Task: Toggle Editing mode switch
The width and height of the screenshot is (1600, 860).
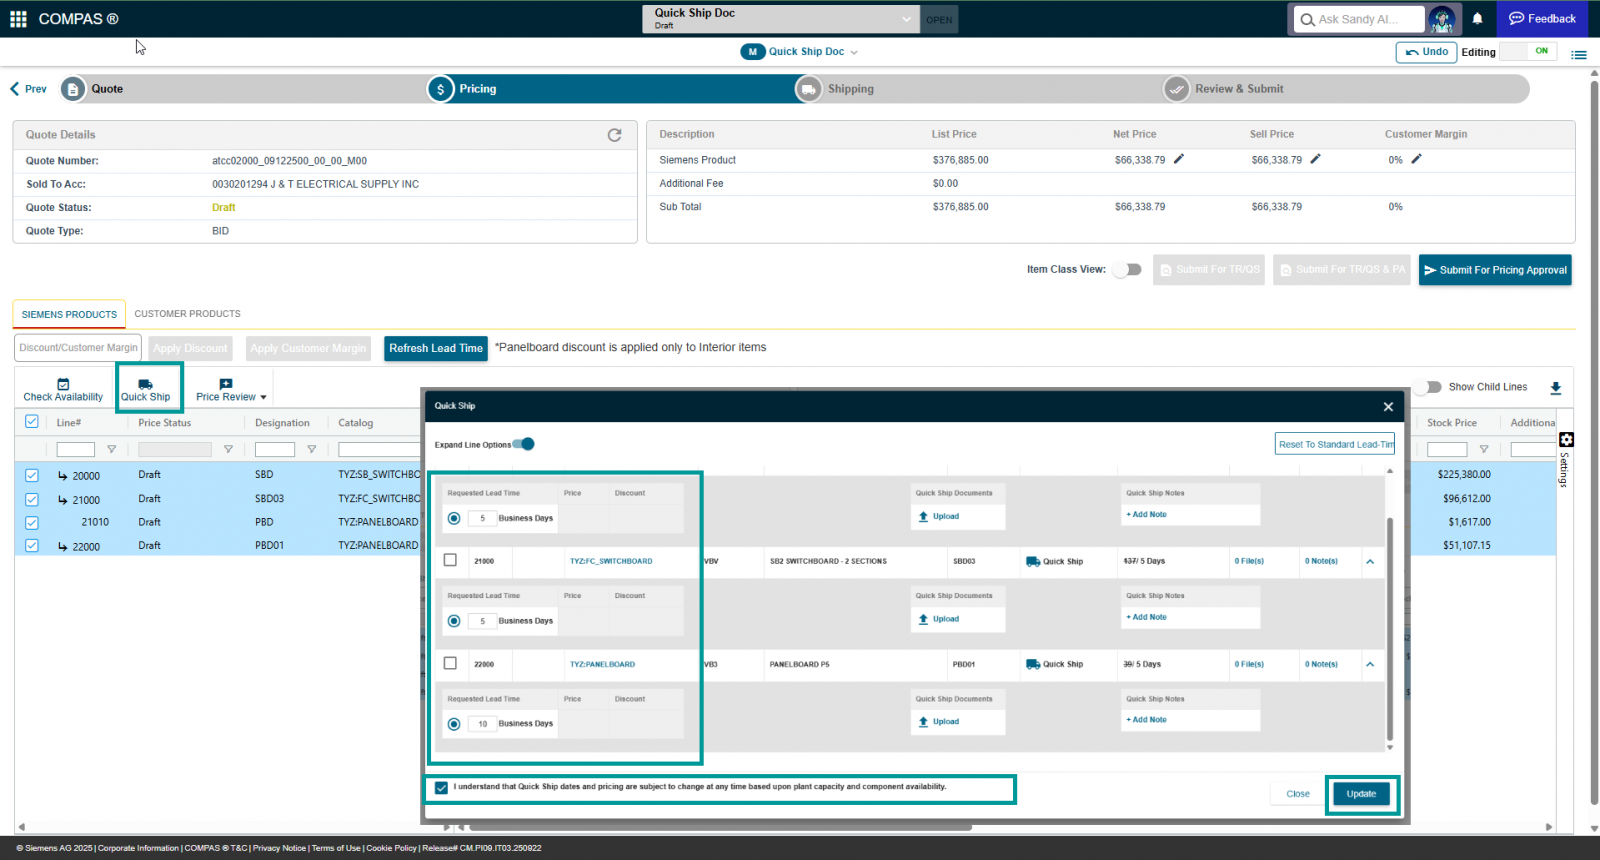Action: 1529,51
